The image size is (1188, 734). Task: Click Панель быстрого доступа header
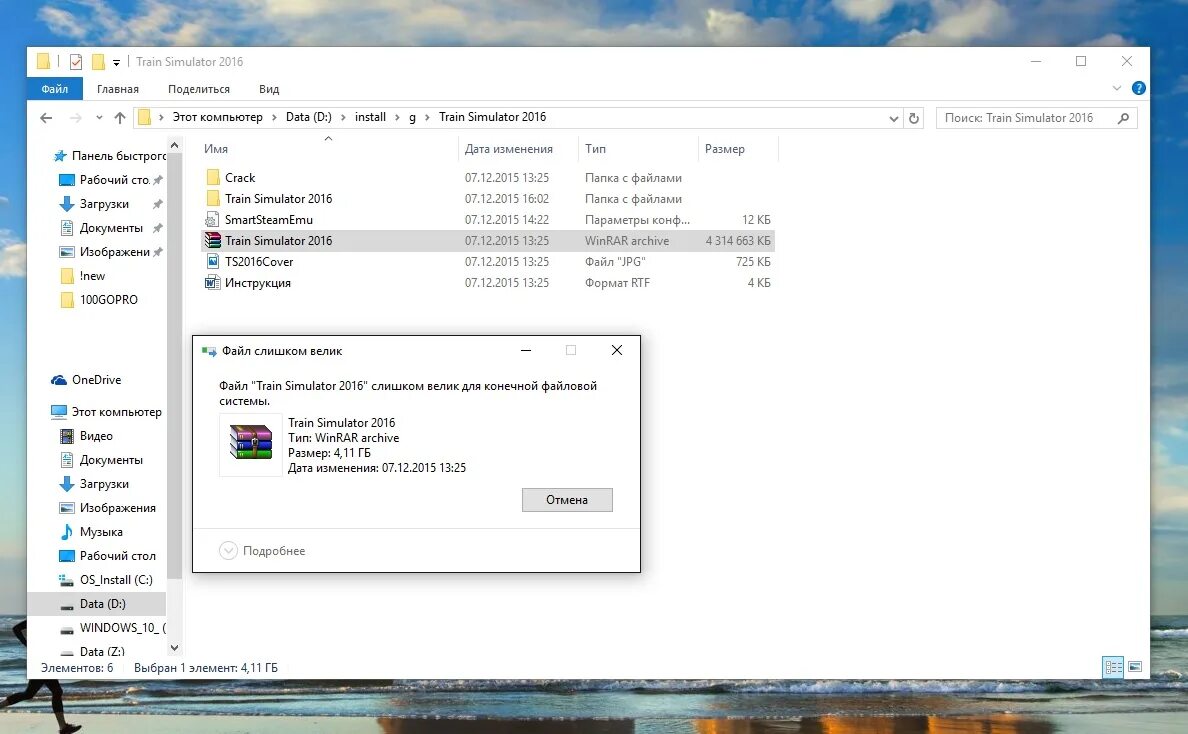point(109,156)
